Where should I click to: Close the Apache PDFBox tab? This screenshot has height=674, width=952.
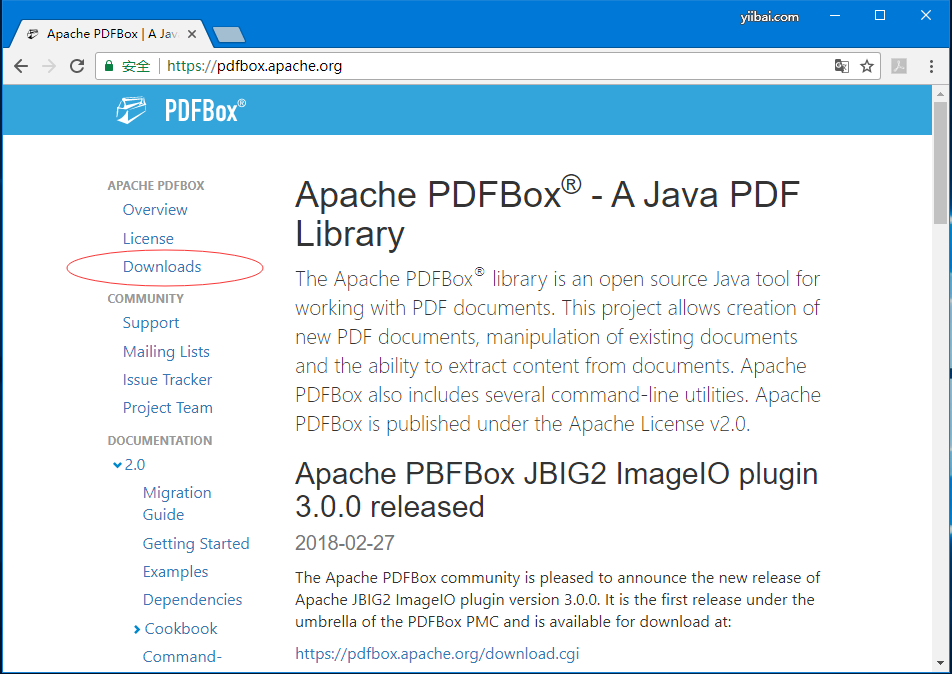click(x=192, y=34)
